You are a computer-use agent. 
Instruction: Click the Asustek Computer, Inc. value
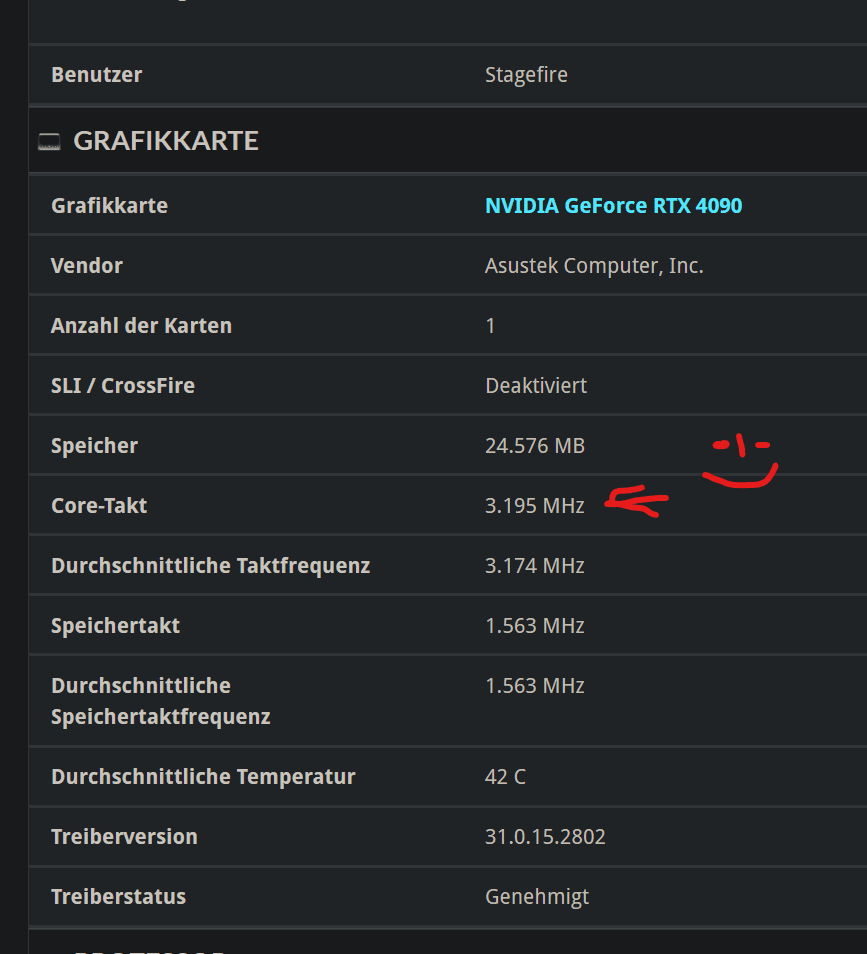(x=594, y=266)
